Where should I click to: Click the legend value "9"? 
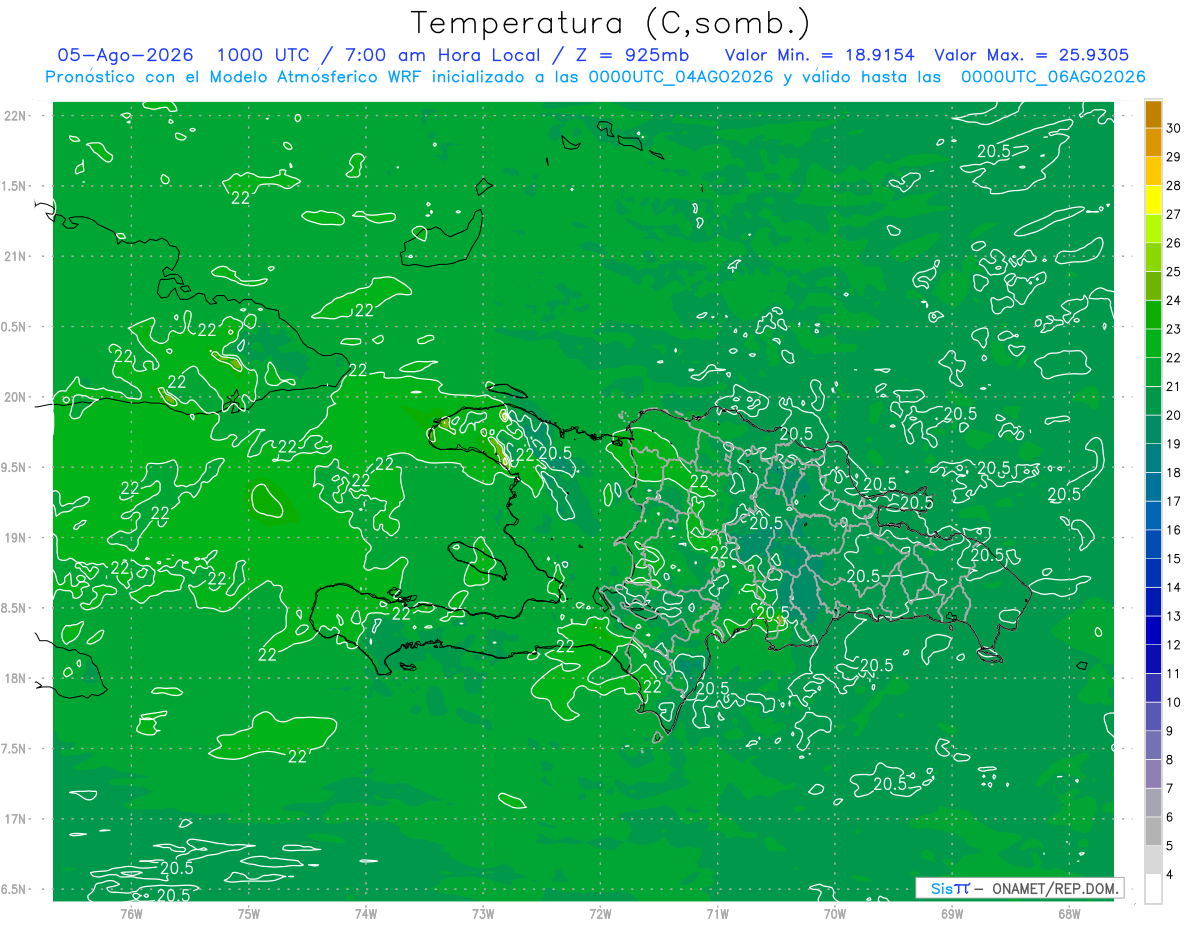pyautogui.click(x=1170, y=731)
